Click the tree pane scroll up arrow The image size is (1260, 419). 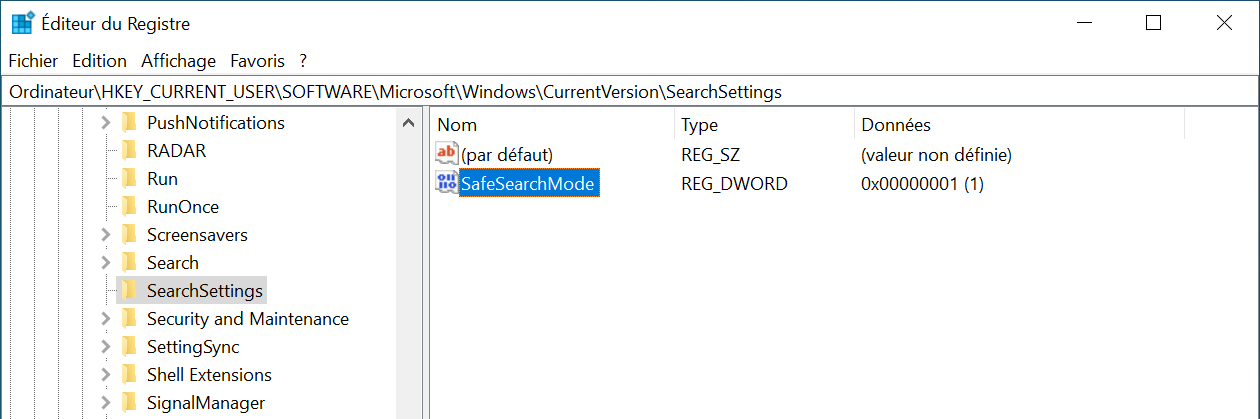(x=407, y=123)
